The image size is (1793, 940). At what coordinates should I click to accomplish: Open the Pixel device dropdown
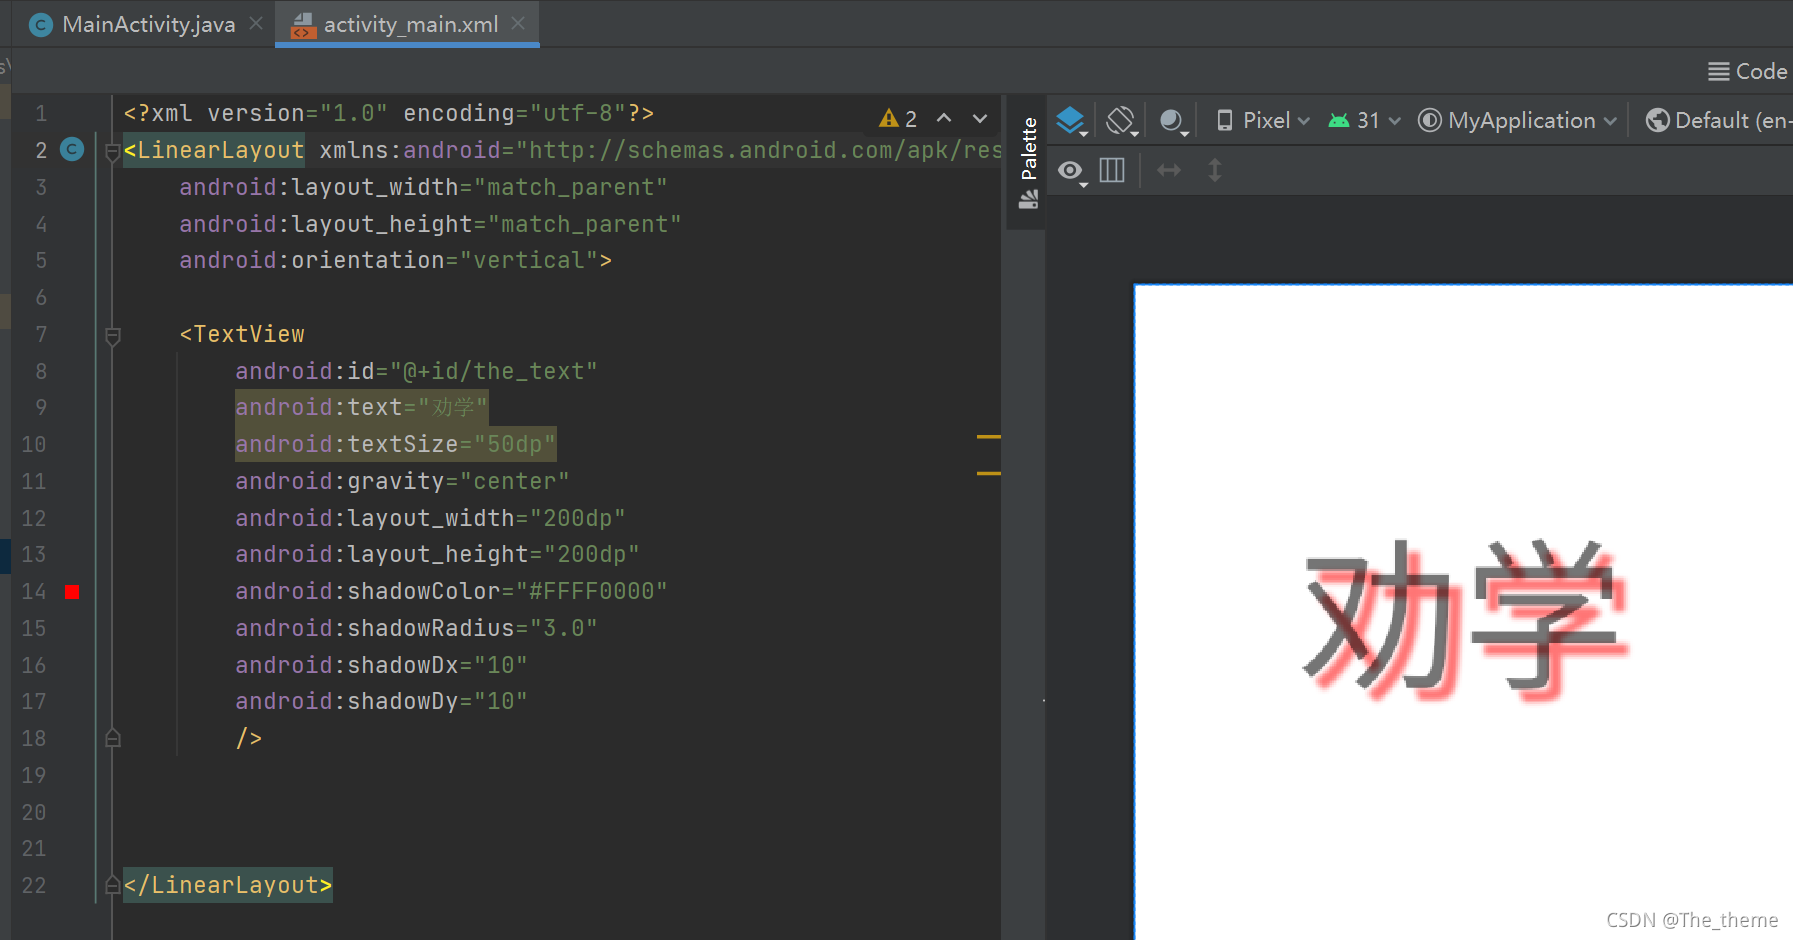1263,121
